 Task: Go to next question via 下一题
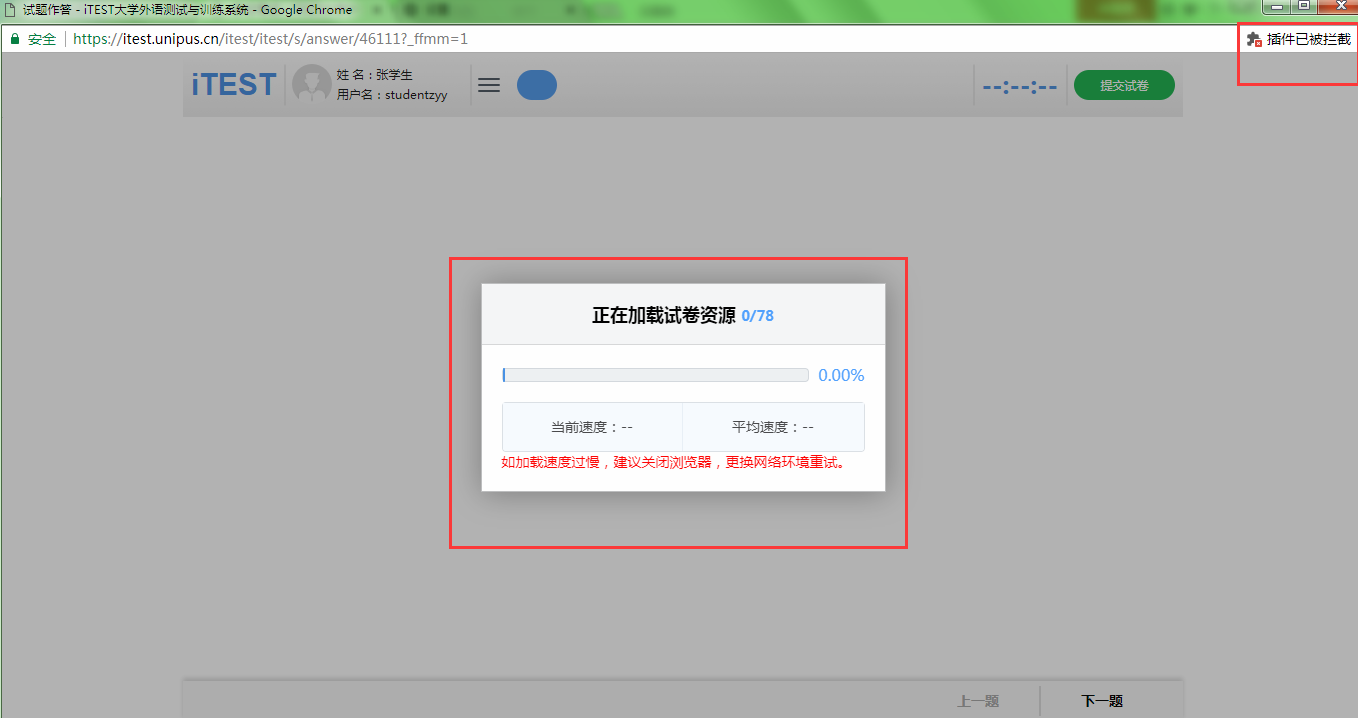(x=1102, y=701)
